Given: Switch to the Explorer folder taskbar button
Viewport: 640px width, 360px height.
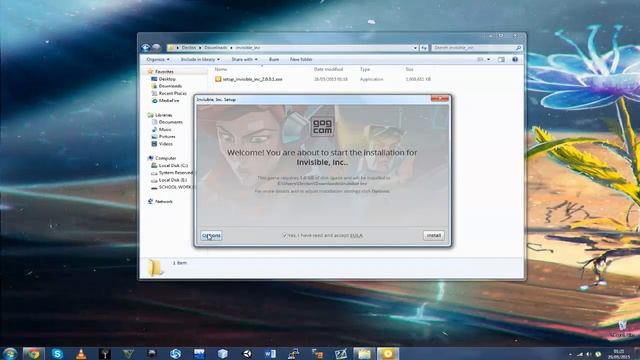Looking at the screenshot, I should click(364, 353).
